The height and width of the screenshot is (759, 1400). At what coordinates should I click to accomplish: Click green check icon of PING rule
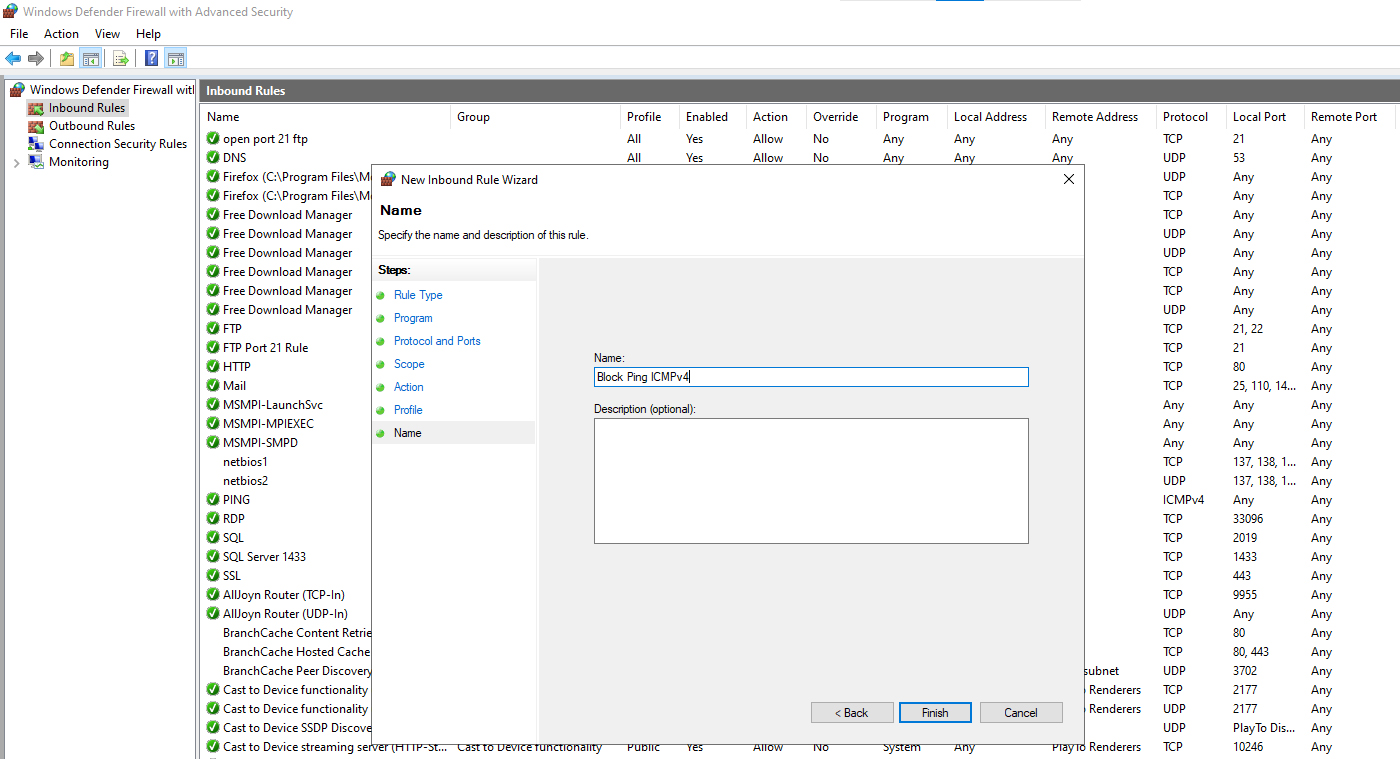pos(213,500)
